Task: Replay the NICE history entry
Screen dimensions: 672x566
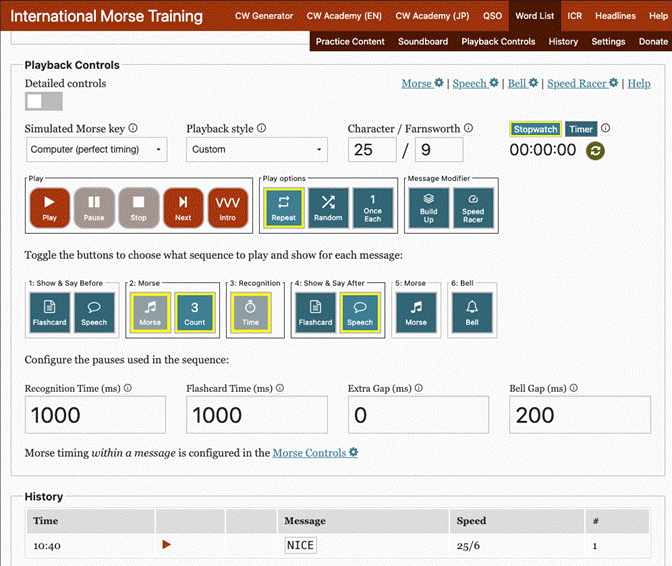Action: (167, 545)
